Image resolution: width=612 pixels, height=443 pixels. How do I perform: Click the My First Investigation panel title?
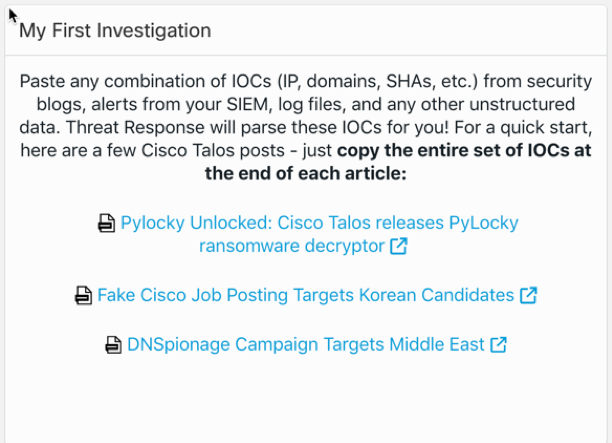(x=115, y=30)
